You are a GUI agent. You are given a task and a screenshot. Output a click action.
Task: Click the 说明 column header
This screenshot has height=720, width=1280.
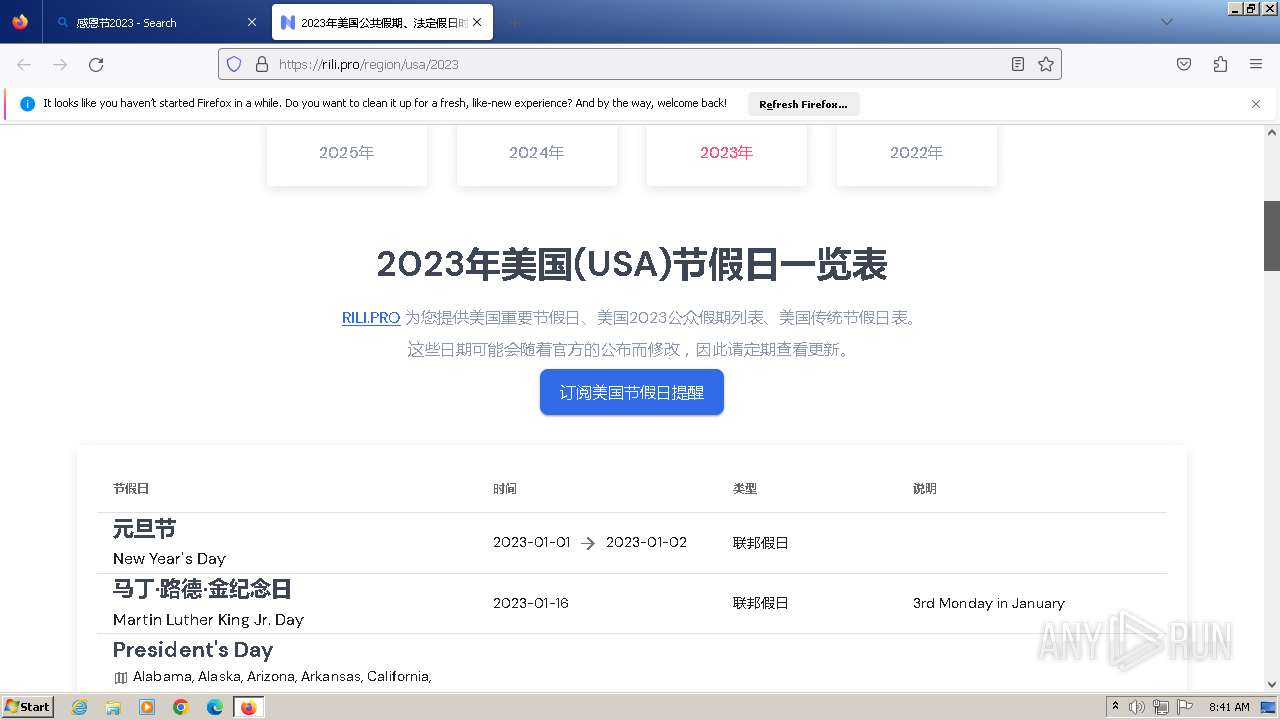coord(925,489)
